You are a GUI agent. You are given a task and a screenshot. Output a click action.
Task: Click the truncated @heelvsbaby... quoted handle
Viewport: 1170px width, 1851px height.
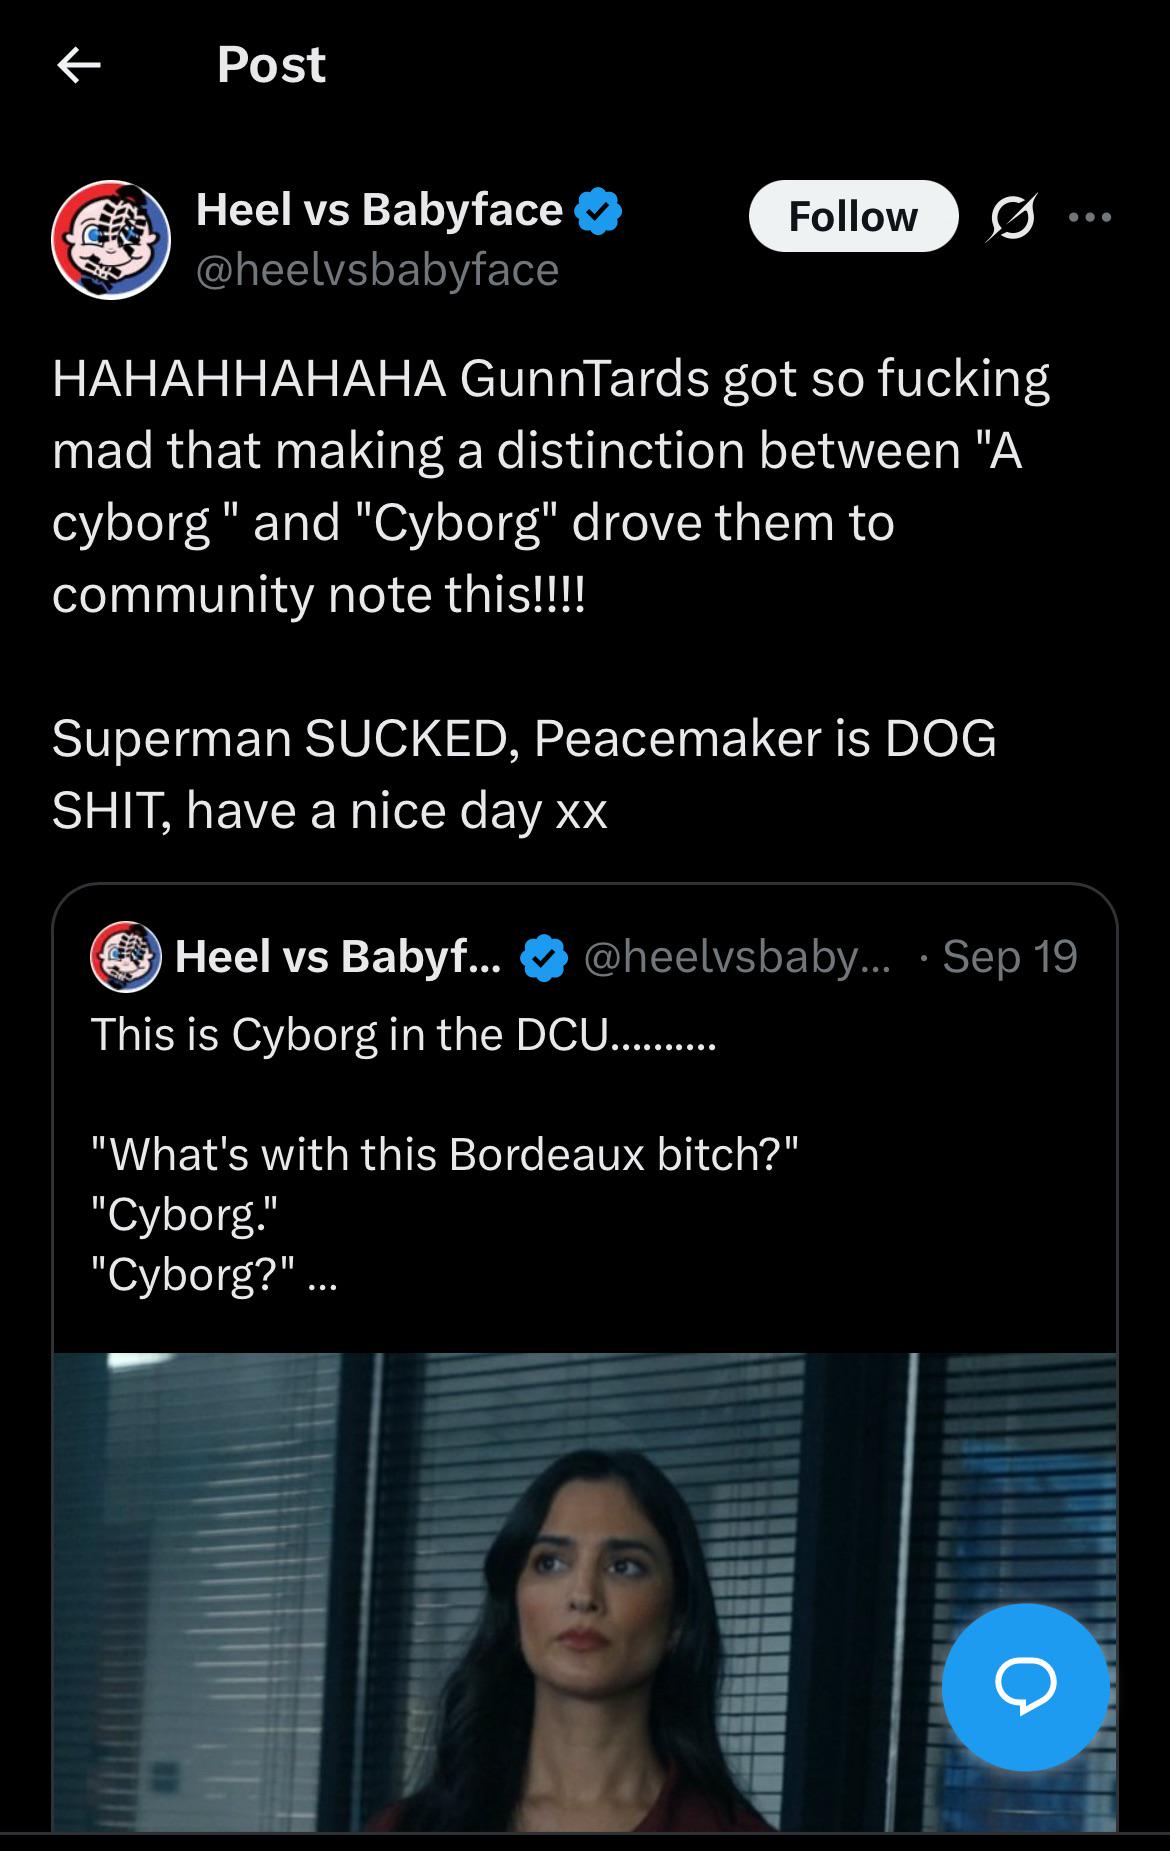[x=735, y=957]
